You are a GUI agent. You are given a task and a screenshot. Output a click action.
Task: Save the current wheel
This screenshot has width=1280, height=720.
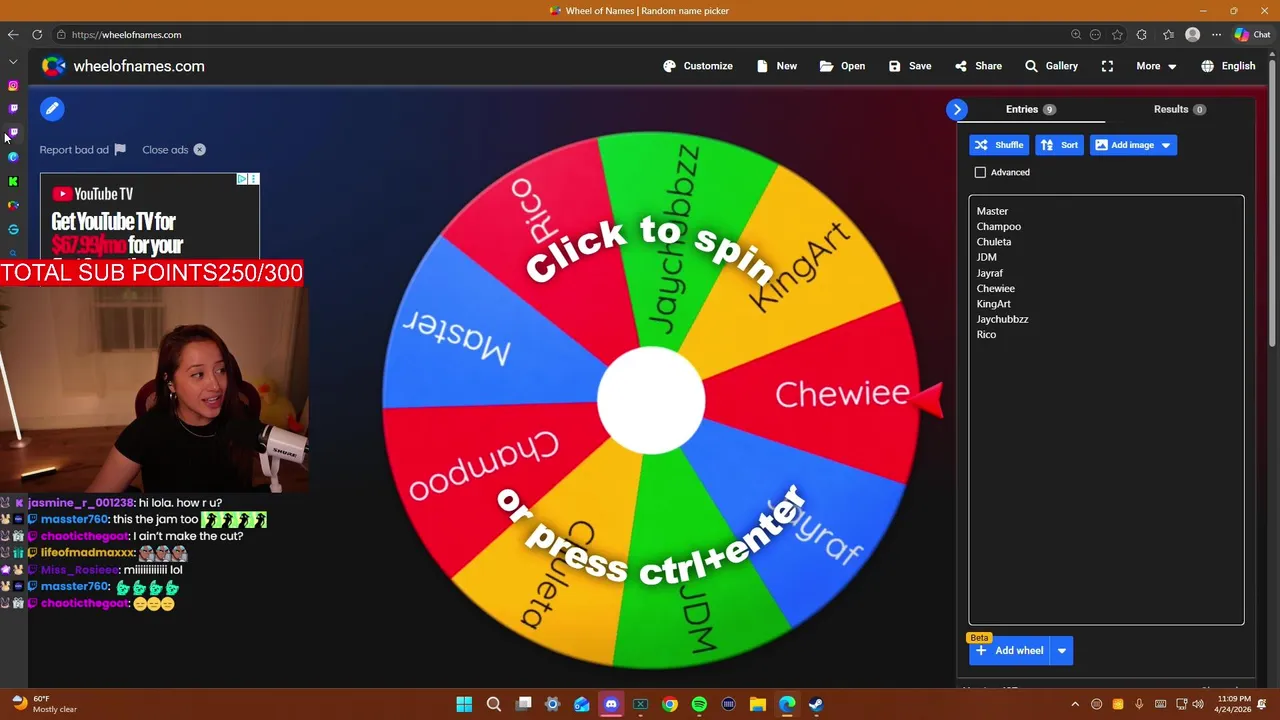[x=910, y=66]
